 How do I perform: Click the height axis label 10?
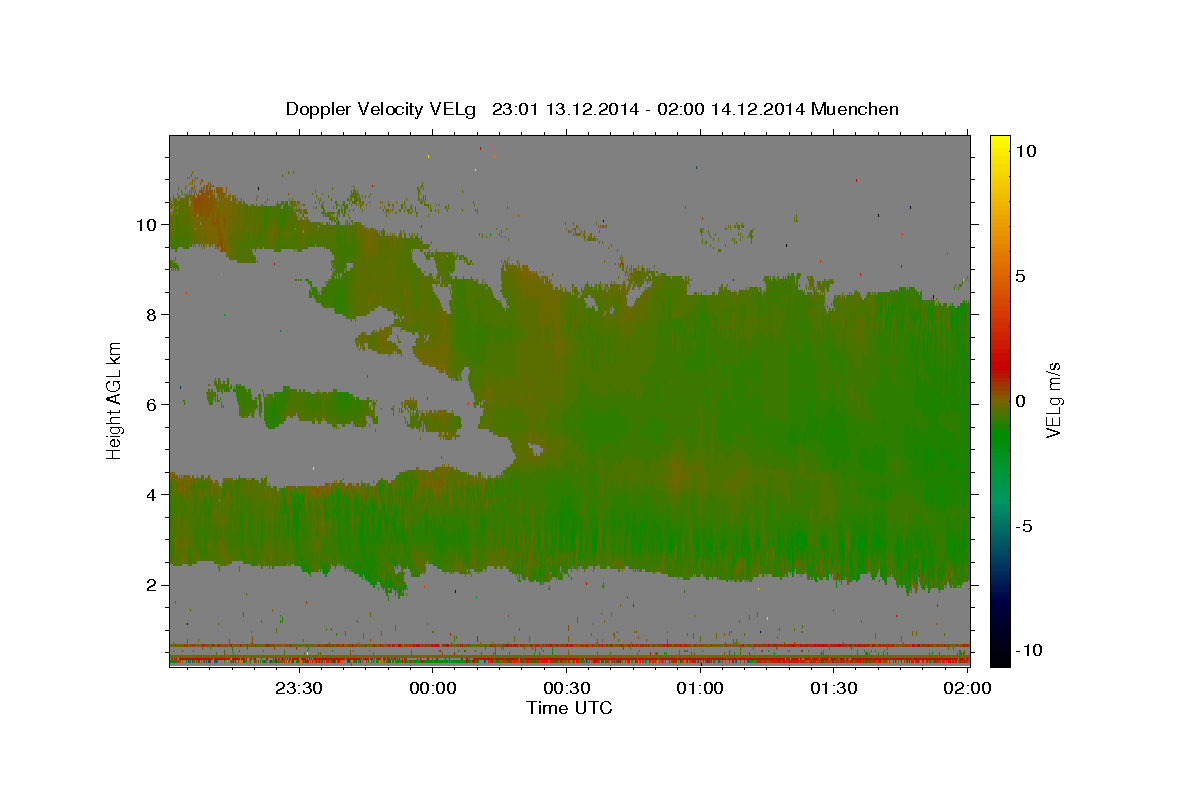click(x=147, y=225)
